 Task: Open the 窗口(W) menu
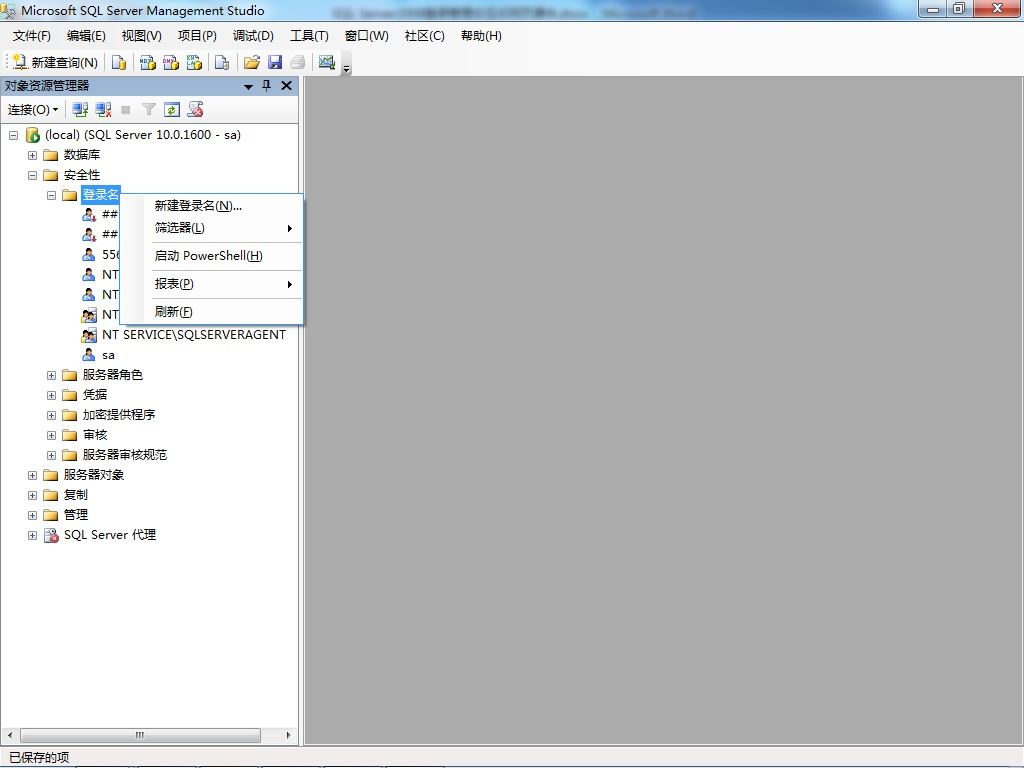click(x=366, y=36)
